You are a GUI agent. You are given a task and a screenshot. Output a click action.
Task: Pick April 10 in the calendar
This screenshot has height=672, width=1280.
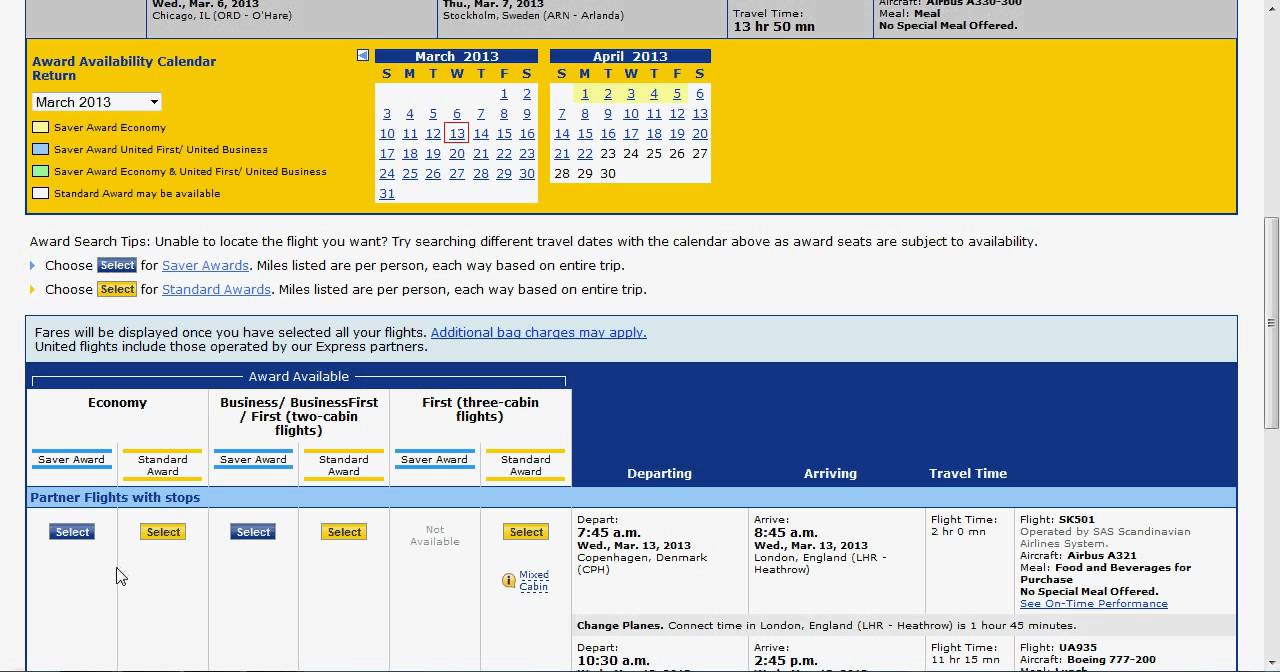coord(631,114)
